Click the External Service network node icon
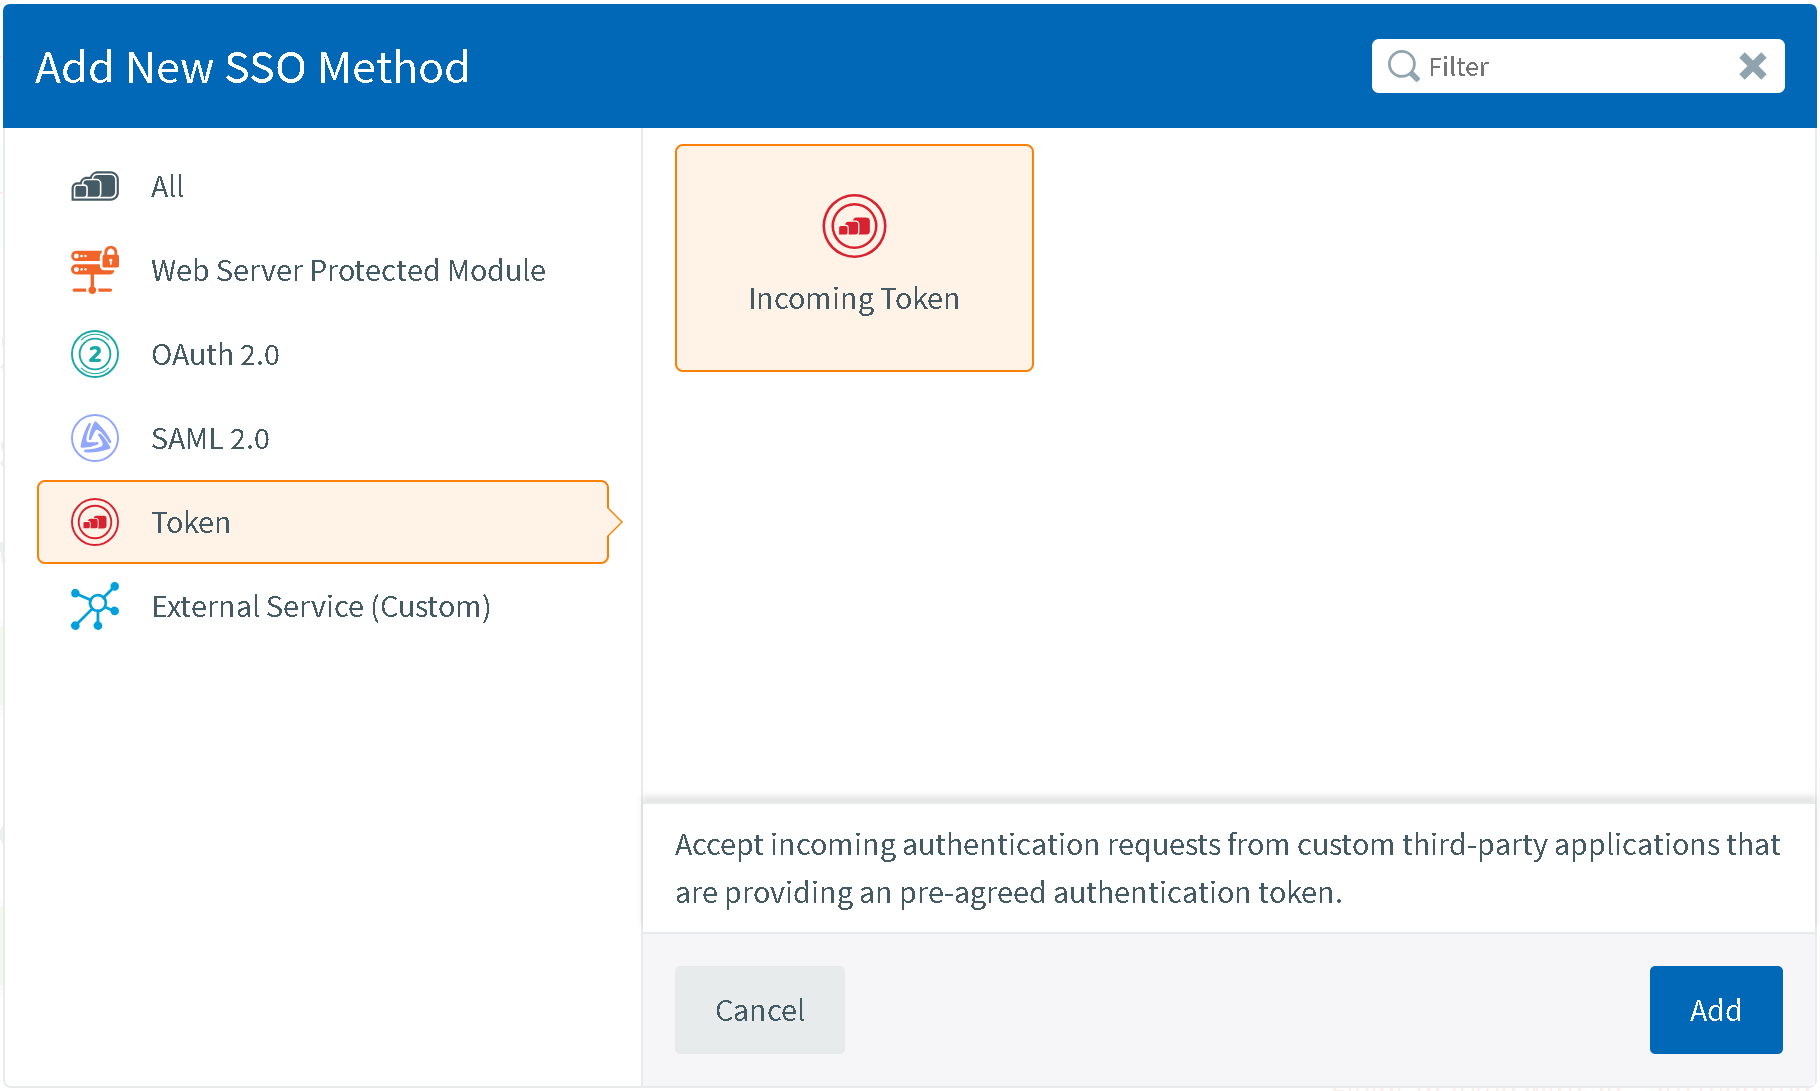 click(95, 606)
